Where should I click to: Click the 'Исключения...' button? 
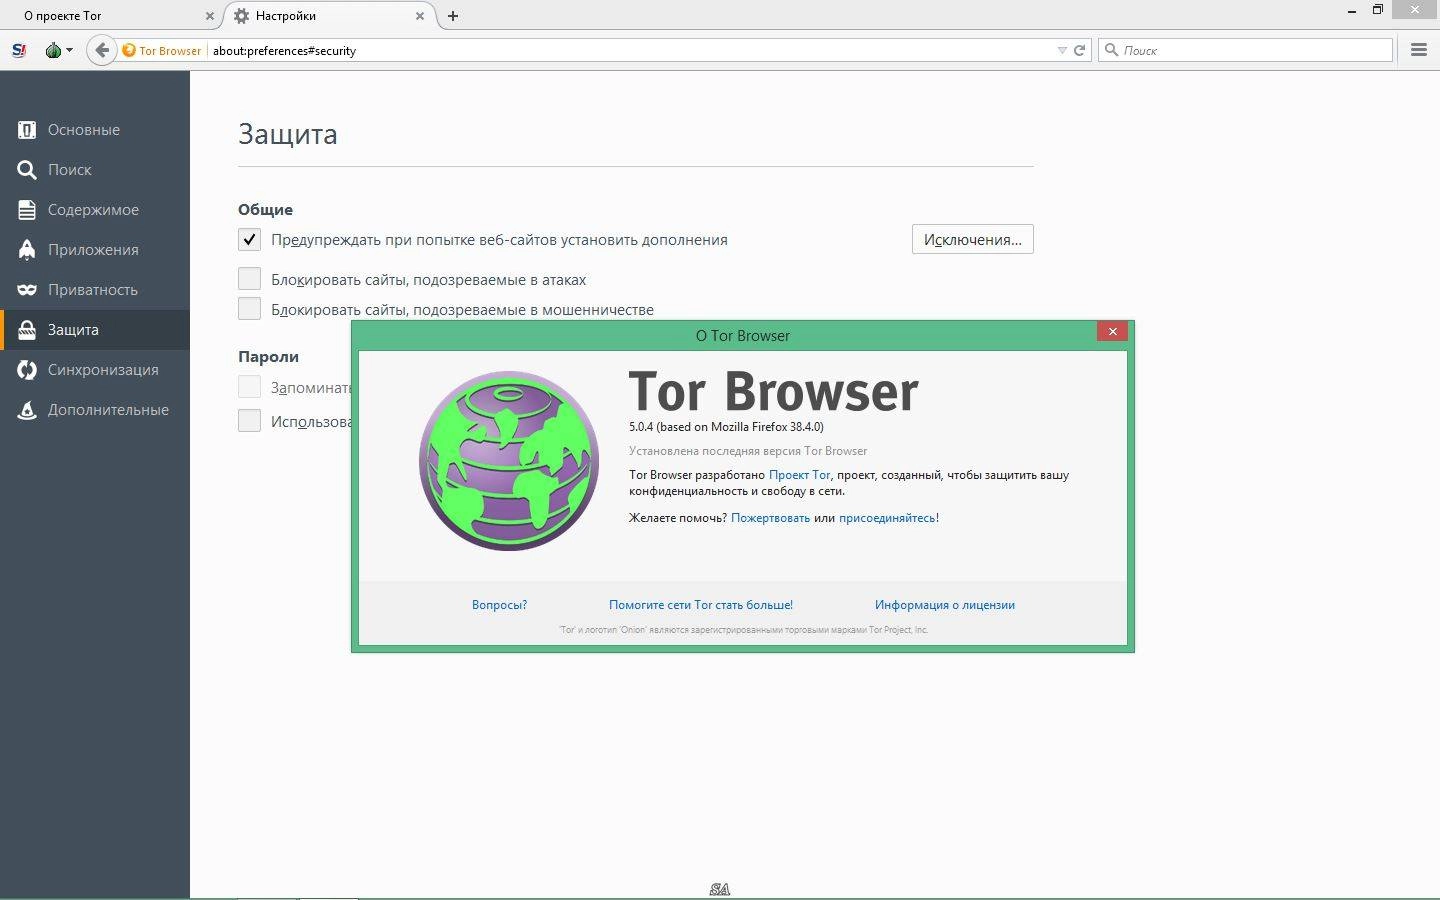(972, 239)
